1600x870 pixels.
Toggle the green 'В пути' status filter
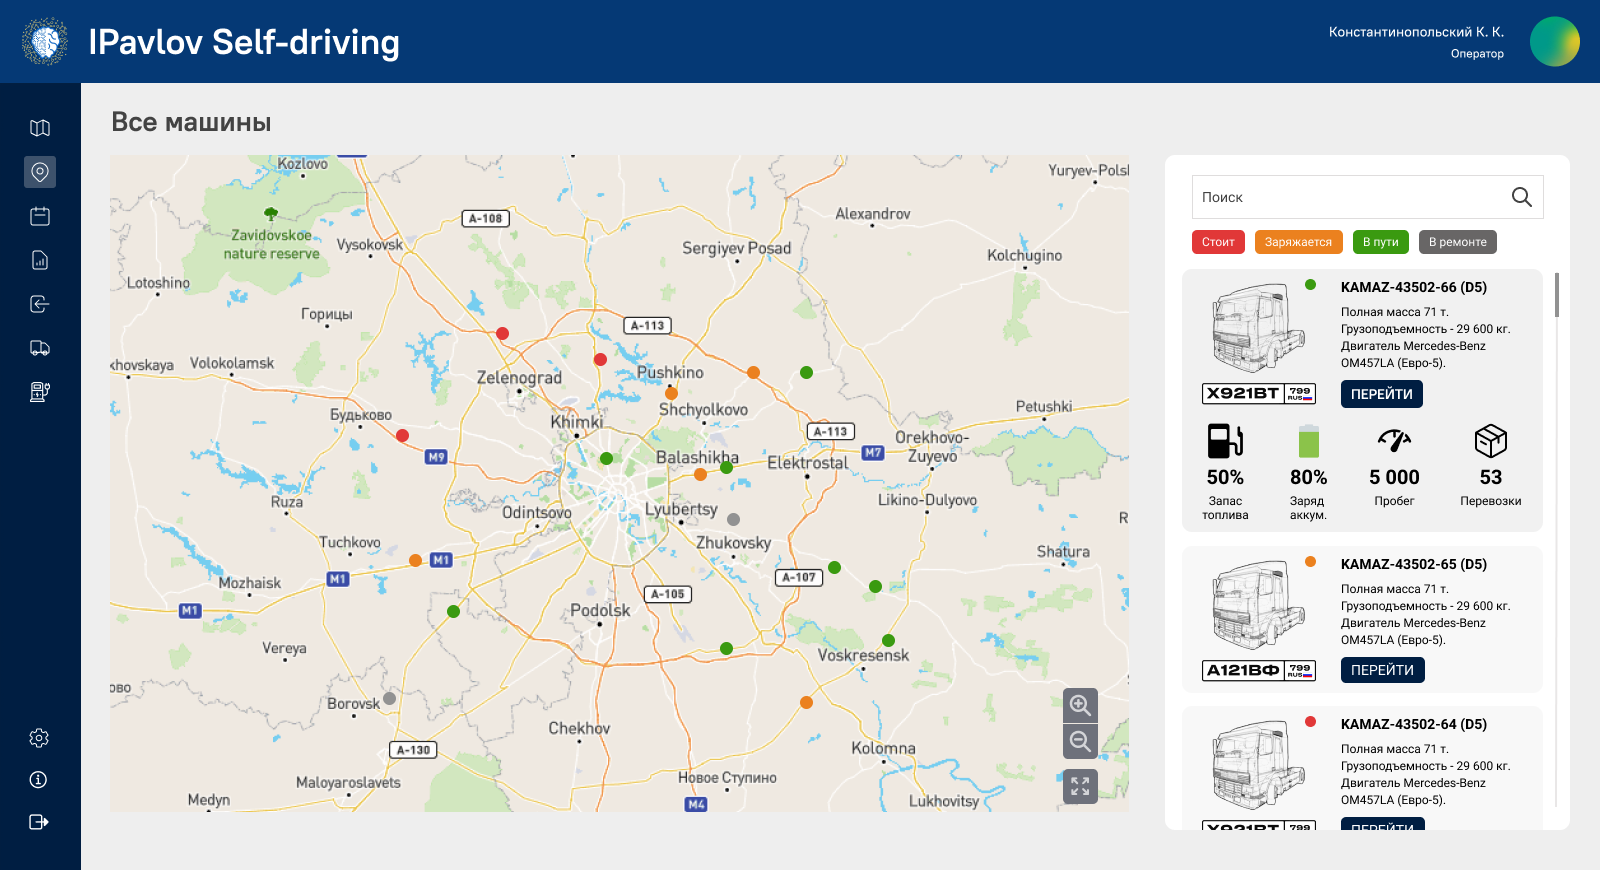tap(1380, 242)
